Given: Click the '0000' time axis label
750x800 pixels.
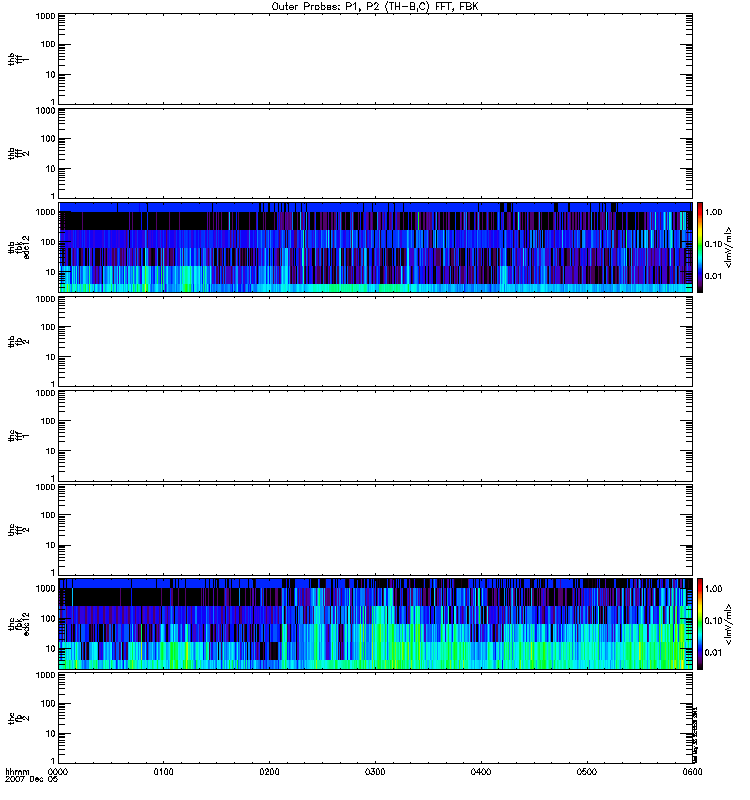Looking at the screenshot, I should pyautogui.click(x=58, y=772).
